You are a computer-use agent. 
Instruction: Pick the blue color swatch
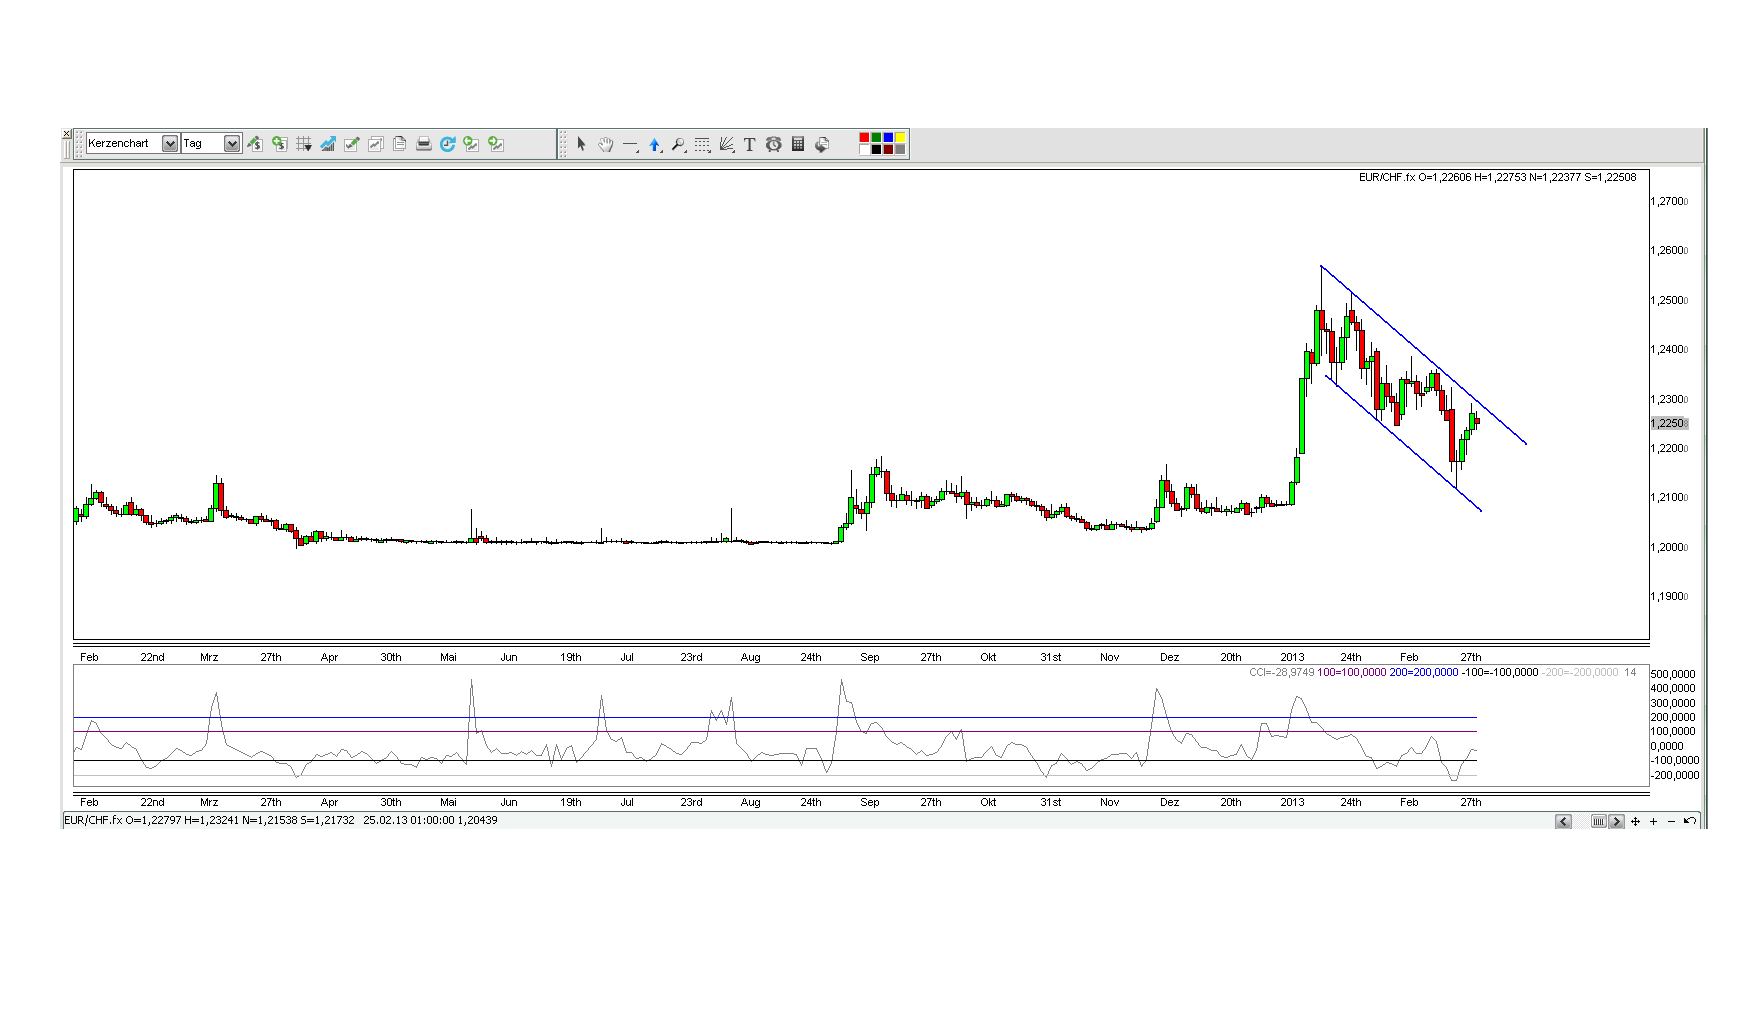pos(889,138)
